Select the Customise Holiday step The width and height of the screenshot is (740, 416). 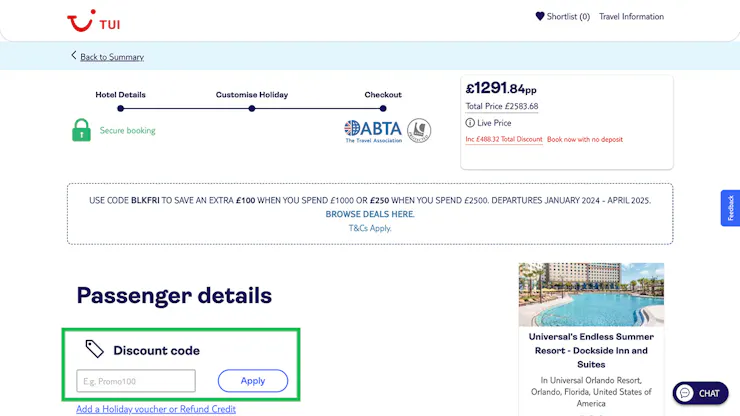[x=252, y=94]
